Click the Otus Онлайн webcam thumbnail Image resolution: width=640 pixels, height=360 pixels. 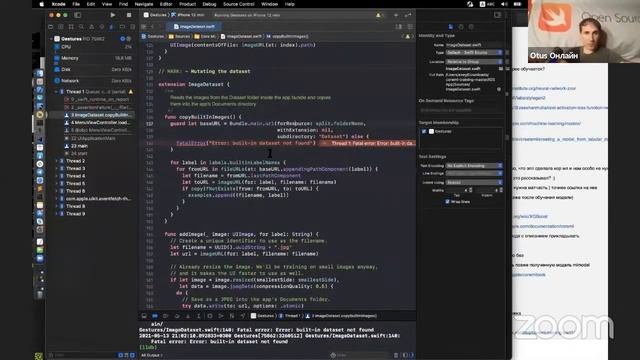click(x=584, y=31)
